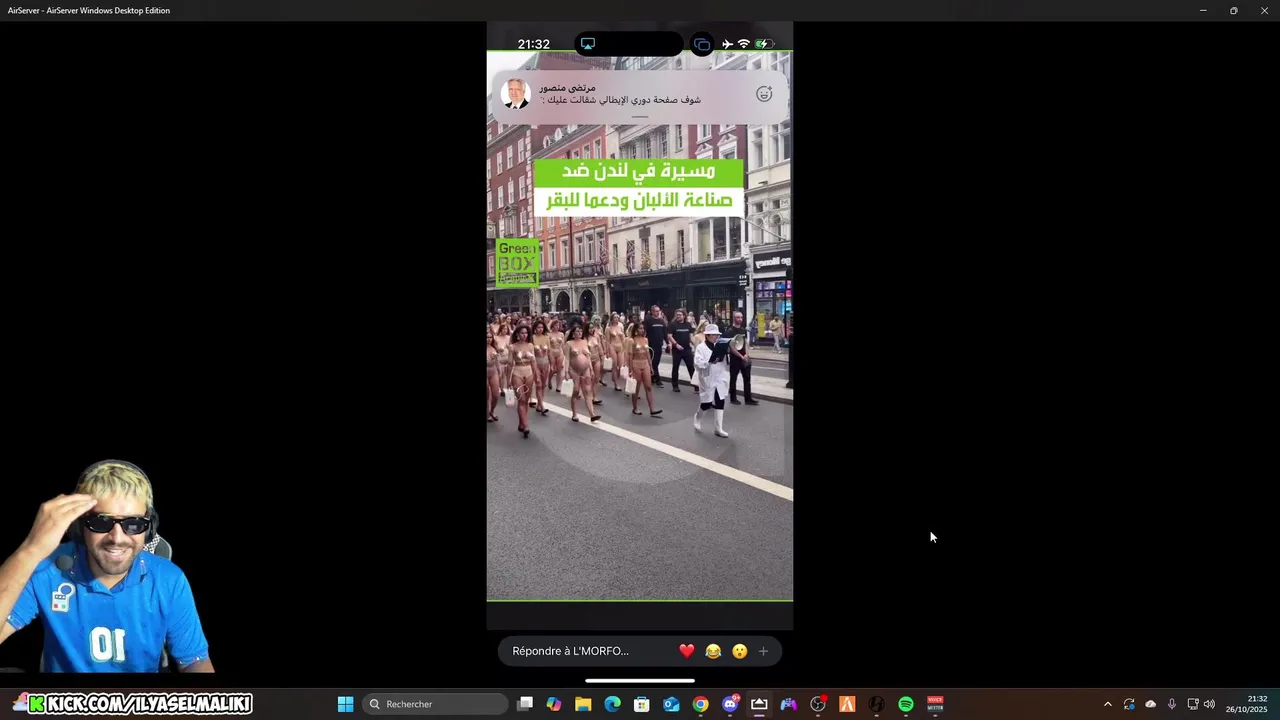Image resolution: width=1280 pixels, height=720 pixels.
Task: Open Microsoft Store from the taskbar
Action: (642, 704)
